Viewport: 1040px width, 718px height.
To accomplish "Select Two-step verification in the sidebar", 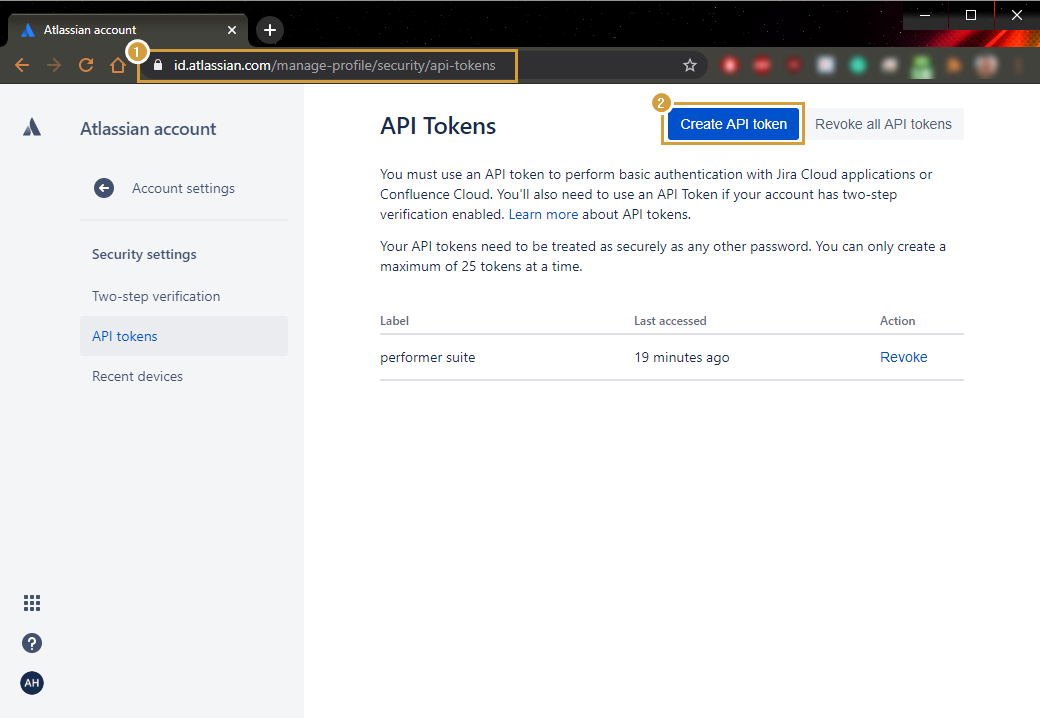I will pyautogui.click(x=156, y=296).
